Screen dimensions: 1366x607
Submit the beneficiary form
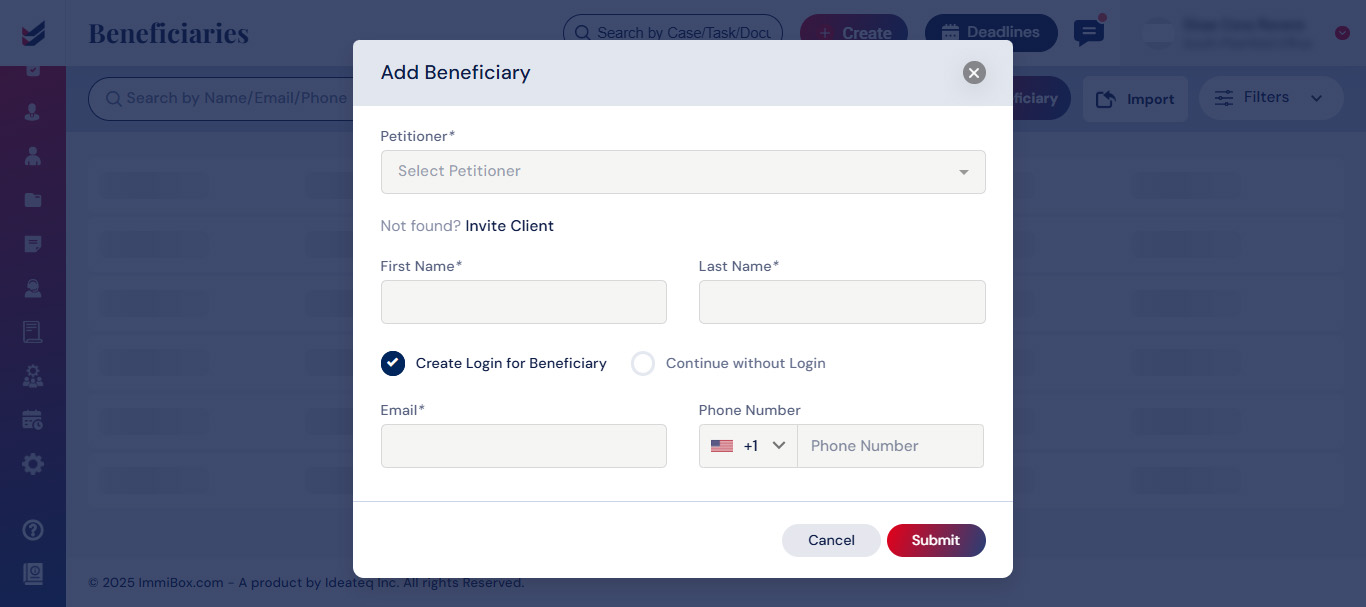[936, 540]
